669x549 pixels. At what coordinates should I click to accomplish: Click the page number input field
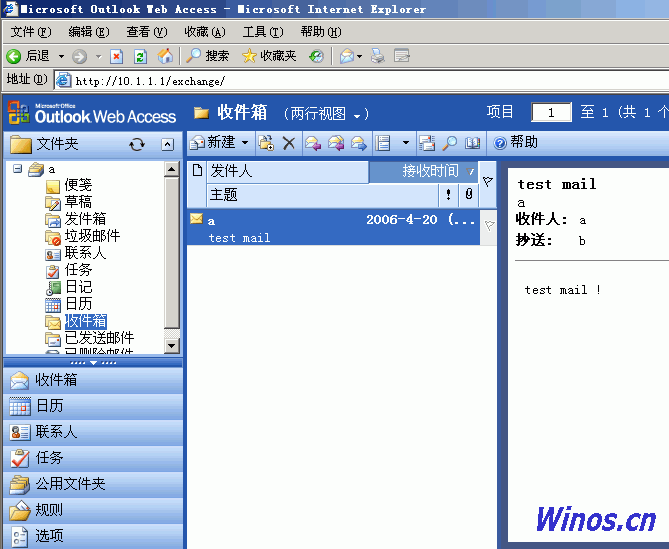551,113
